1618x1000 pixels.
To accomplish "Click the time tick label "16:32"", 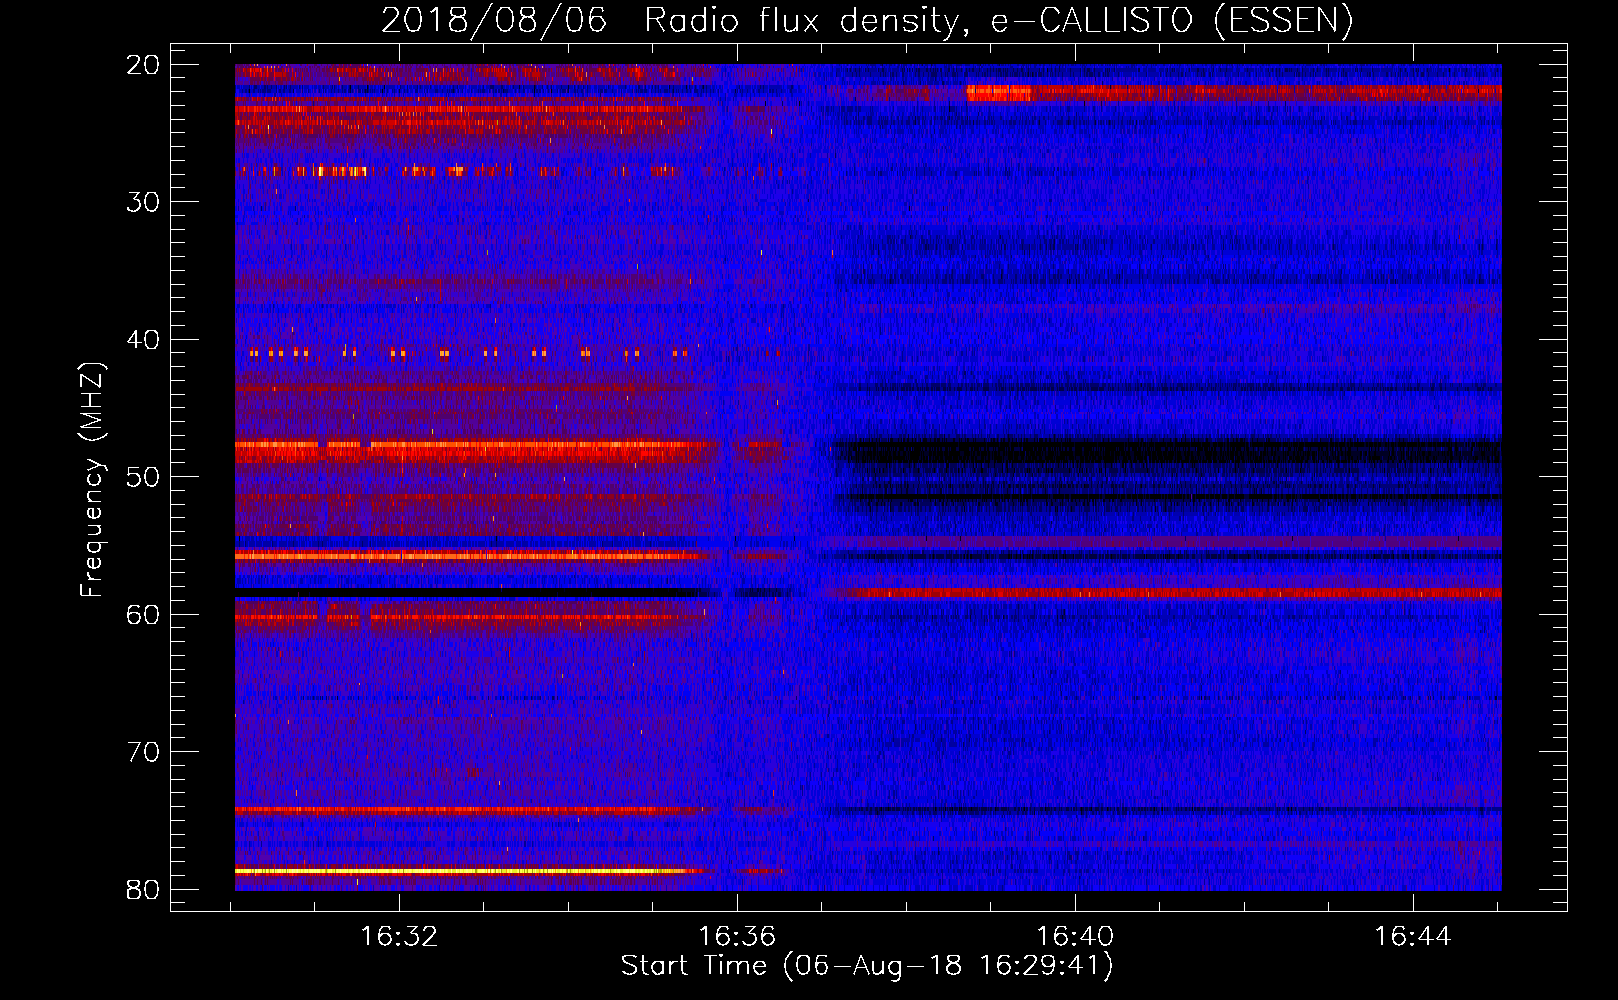I will [x=399, y=937].
